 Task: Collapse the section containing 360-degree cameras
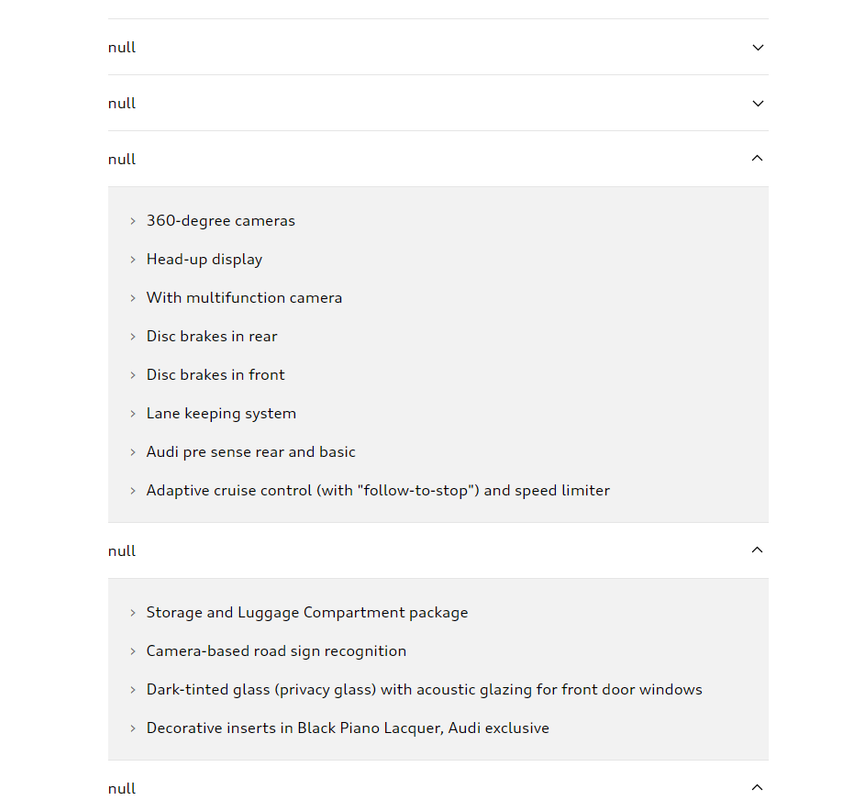coord(757,158)
